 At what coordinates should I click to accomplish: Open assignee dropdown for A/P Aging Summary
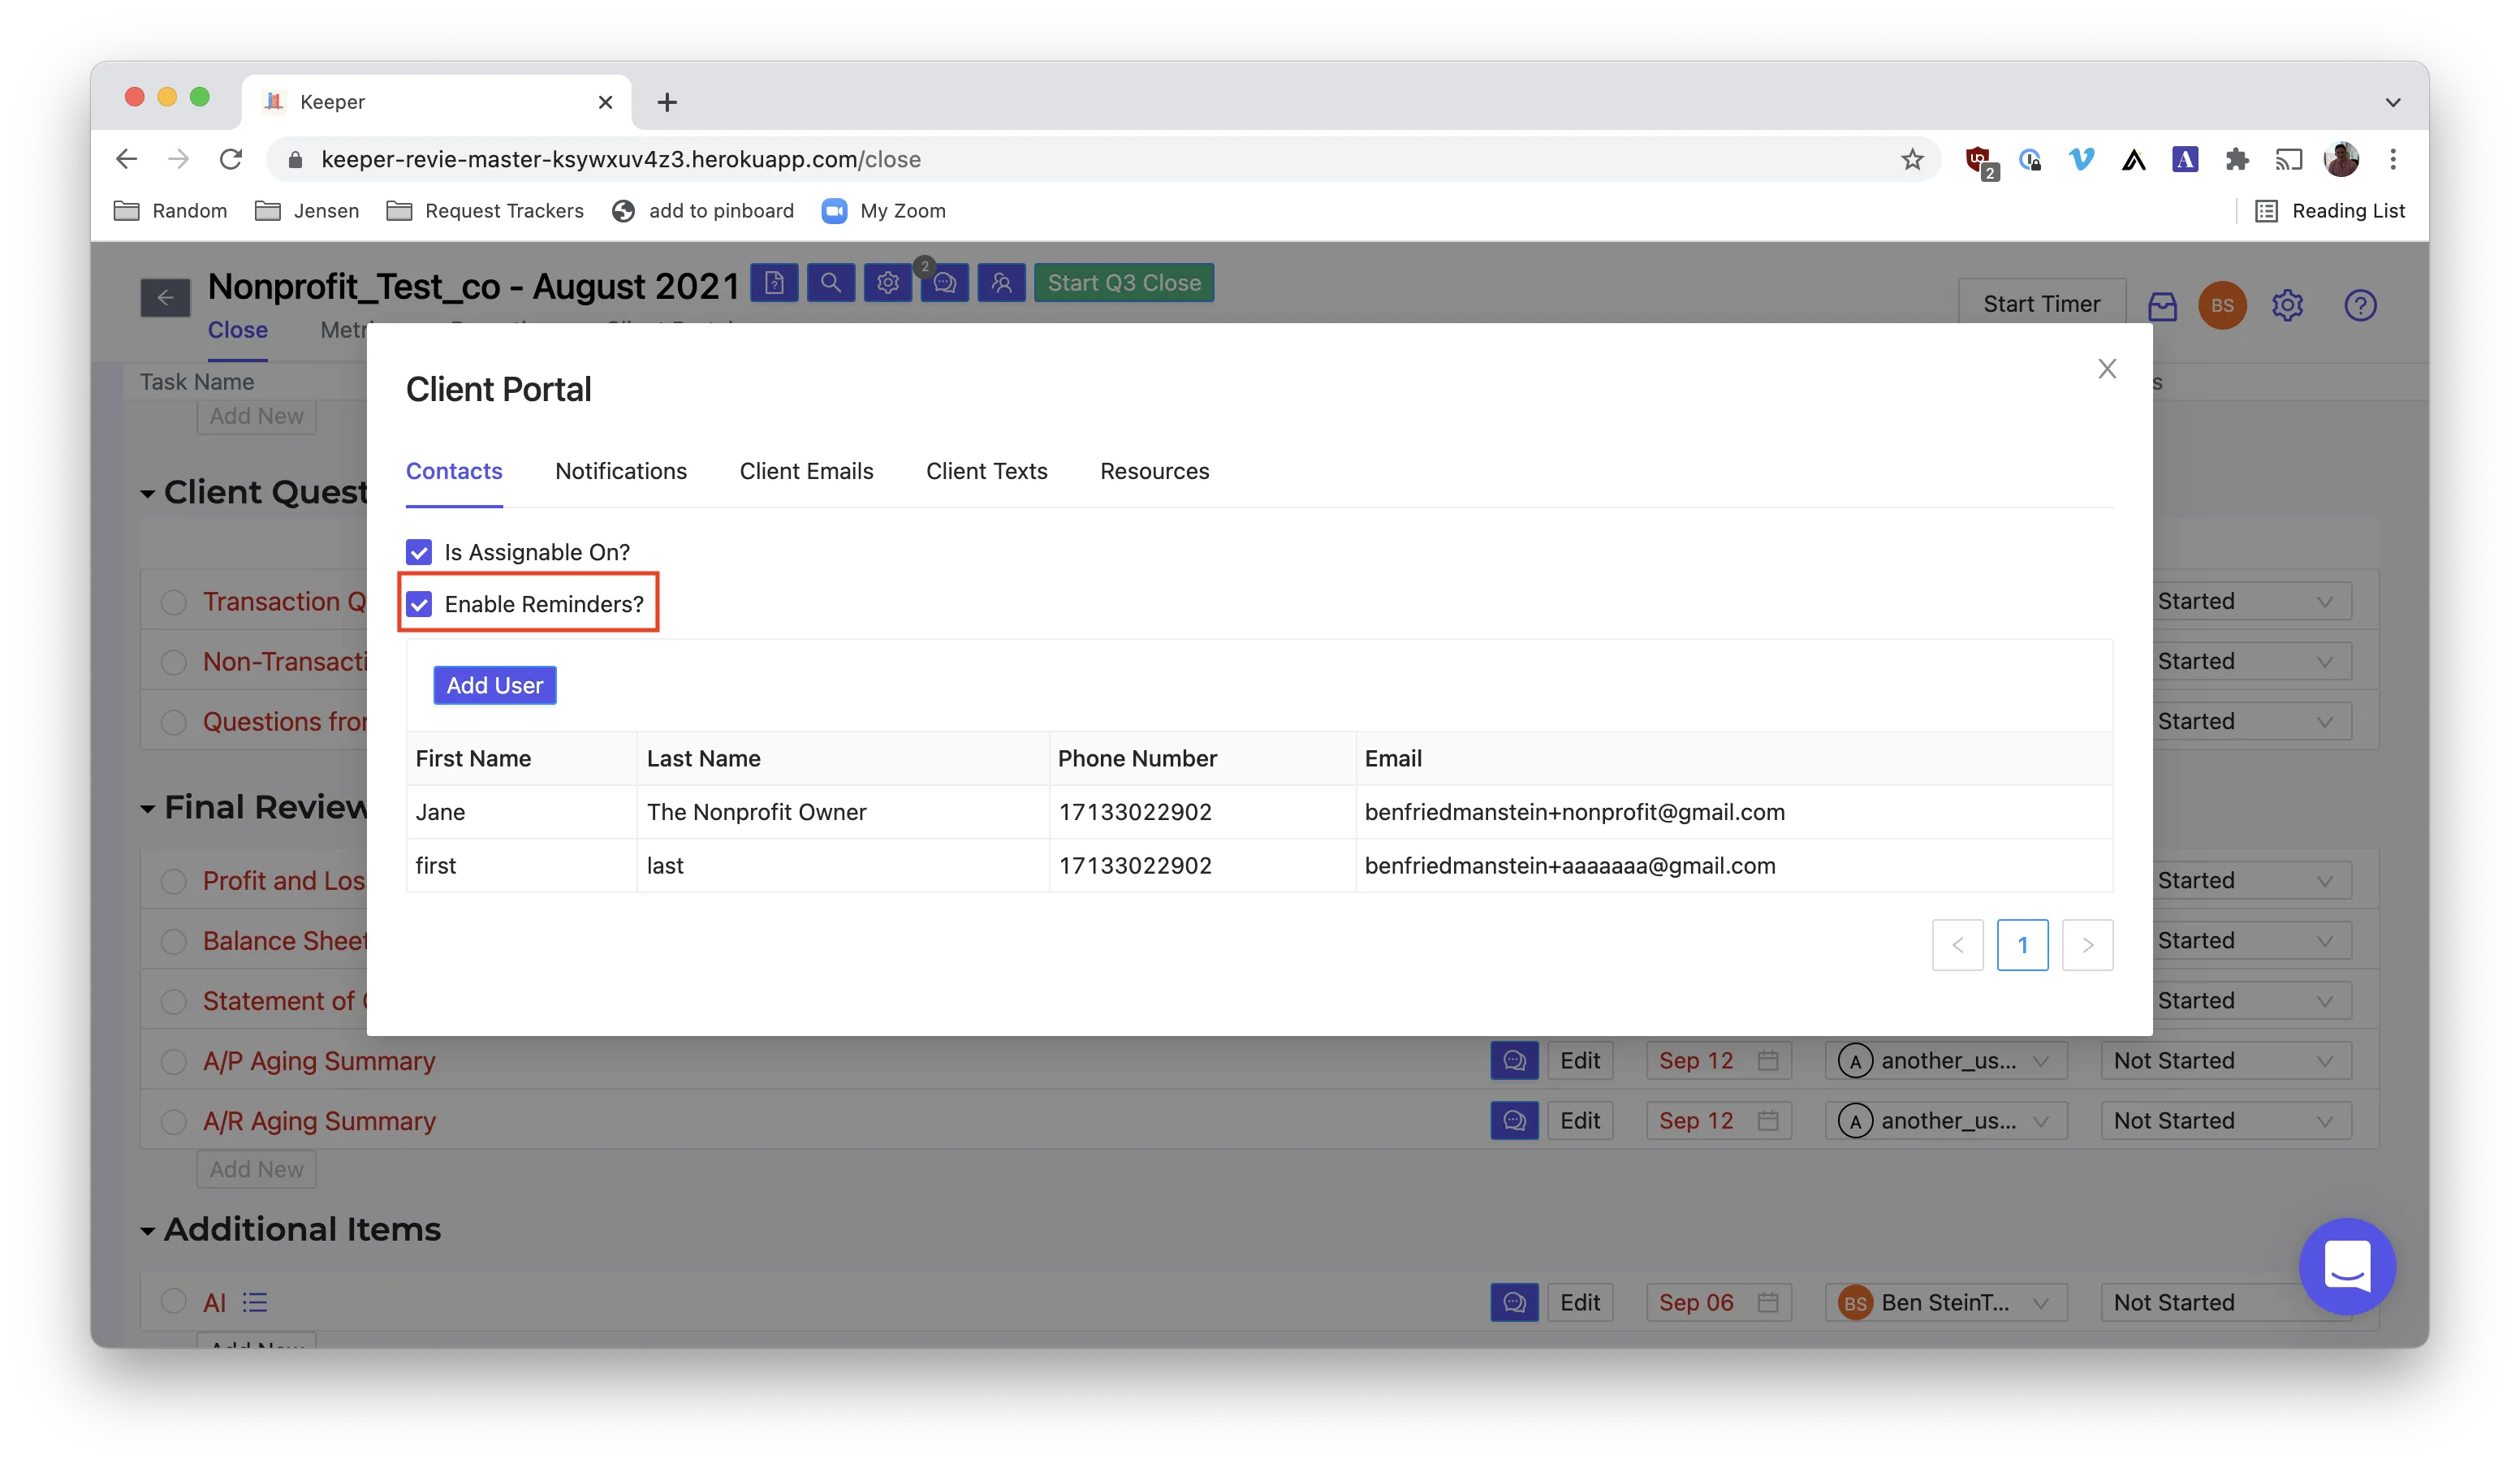(1946, 1061)
